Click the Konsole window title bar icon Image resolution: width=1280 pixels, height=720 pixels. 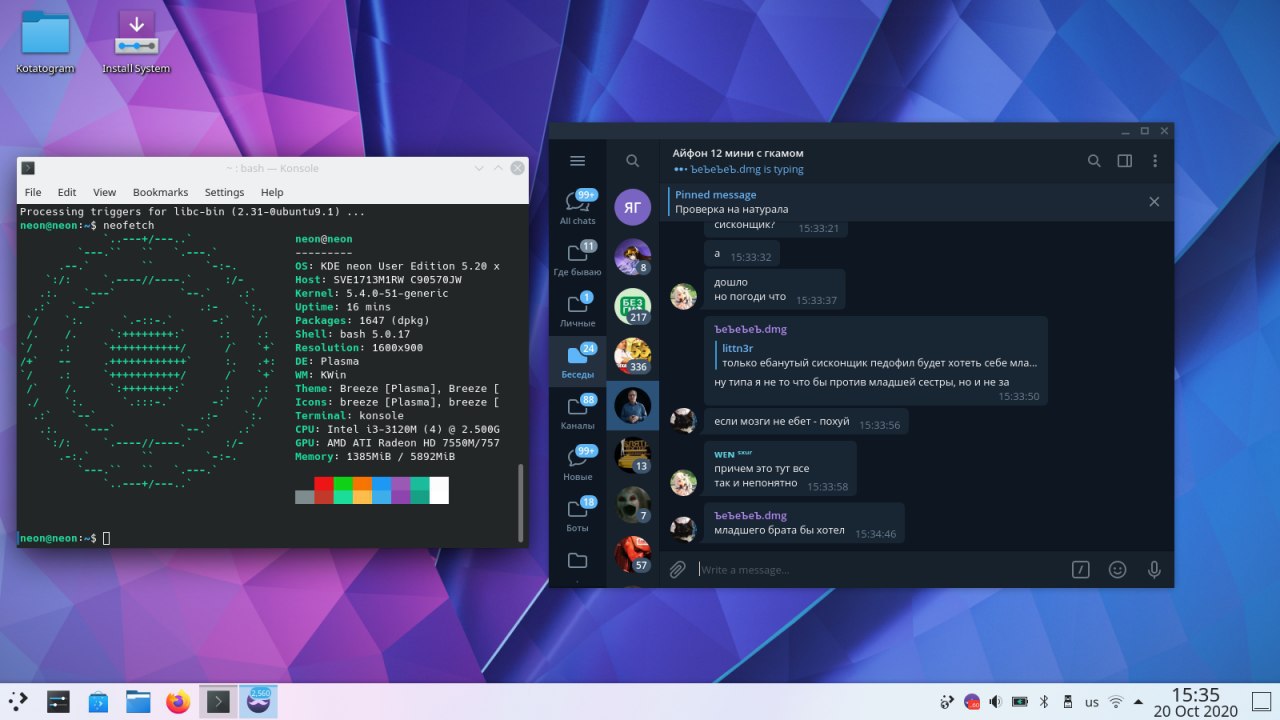29,168
